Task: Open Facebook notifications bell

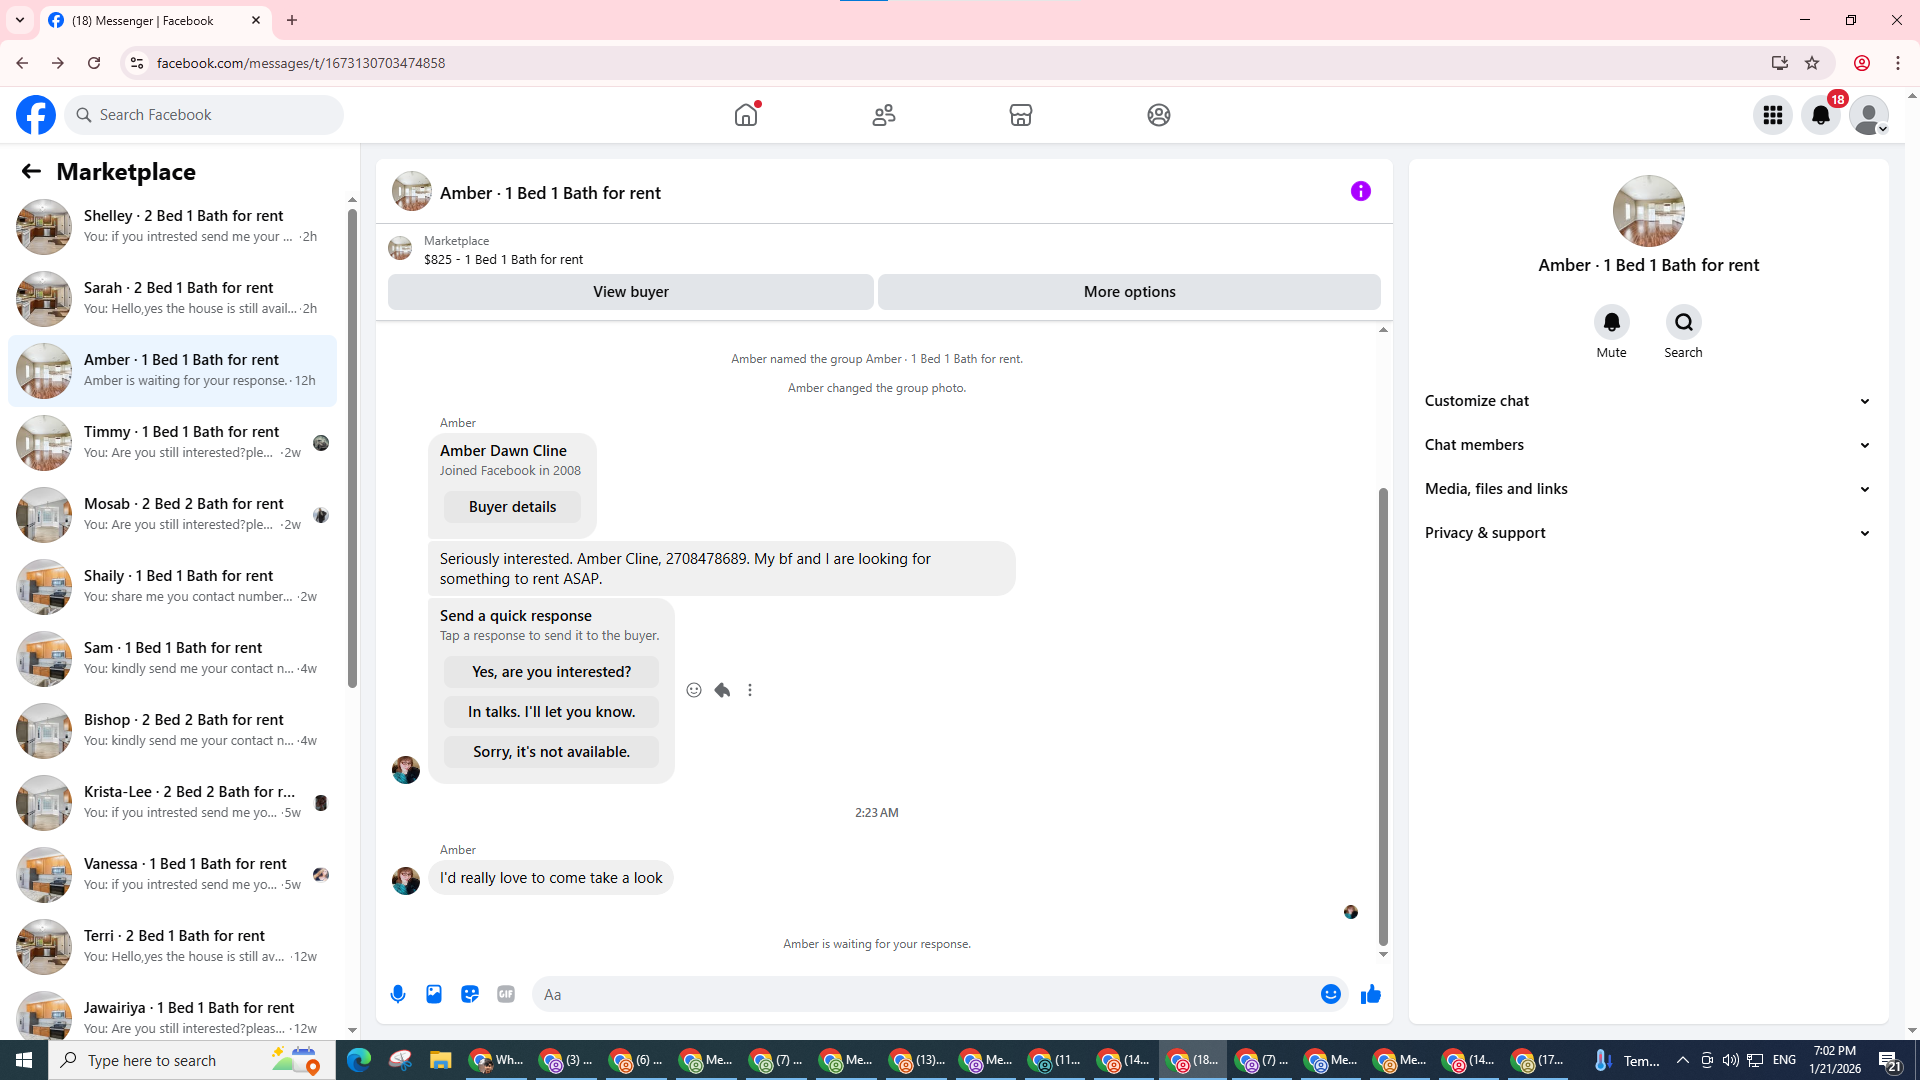Action: pos(1820,115)
